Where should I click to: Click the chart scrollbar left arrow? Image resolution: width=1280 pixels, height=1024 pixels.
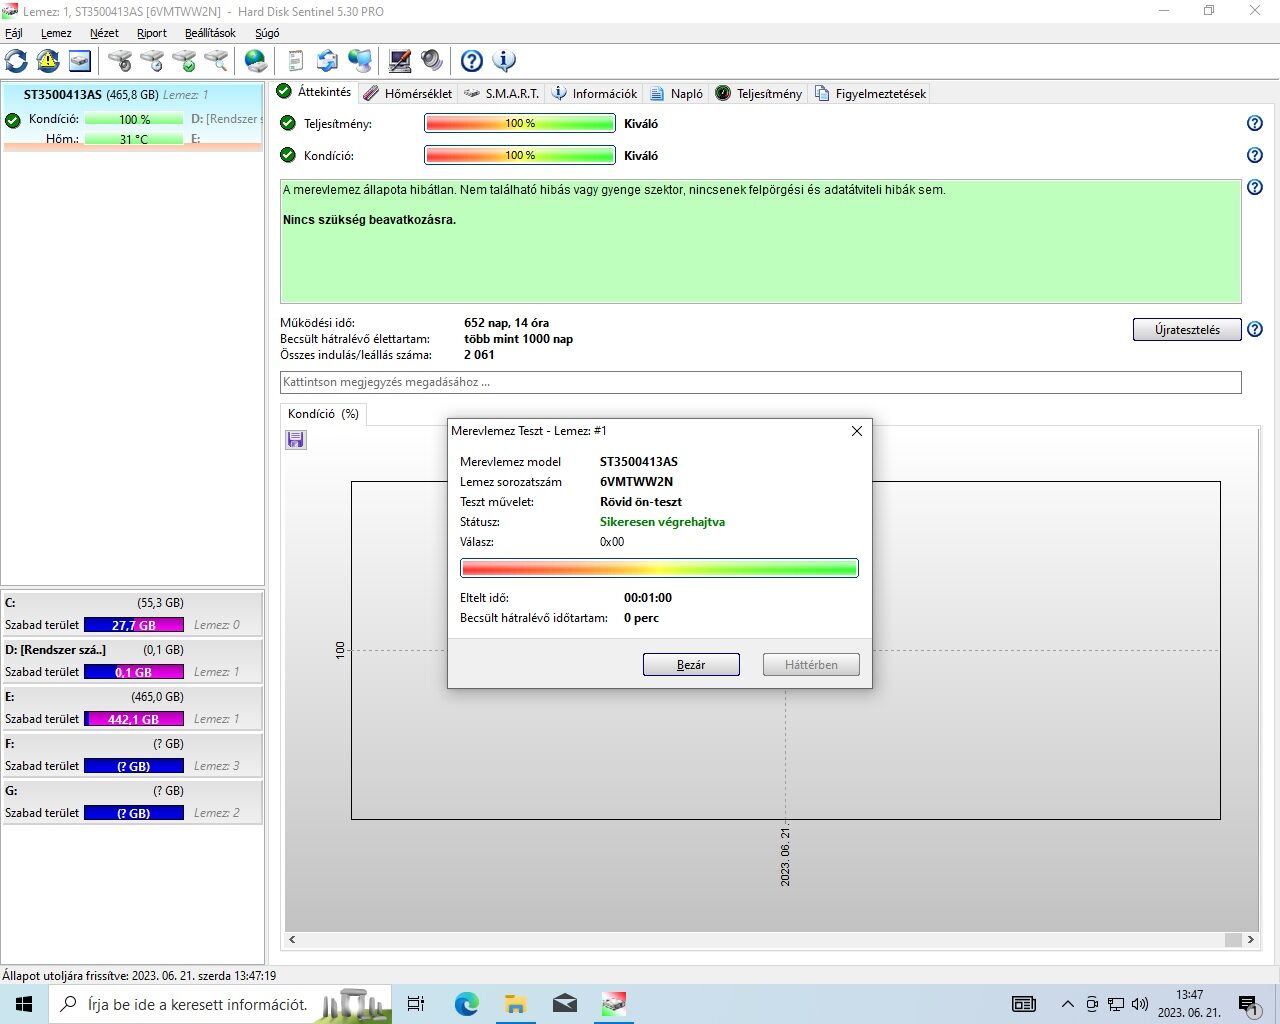(292, 940)
